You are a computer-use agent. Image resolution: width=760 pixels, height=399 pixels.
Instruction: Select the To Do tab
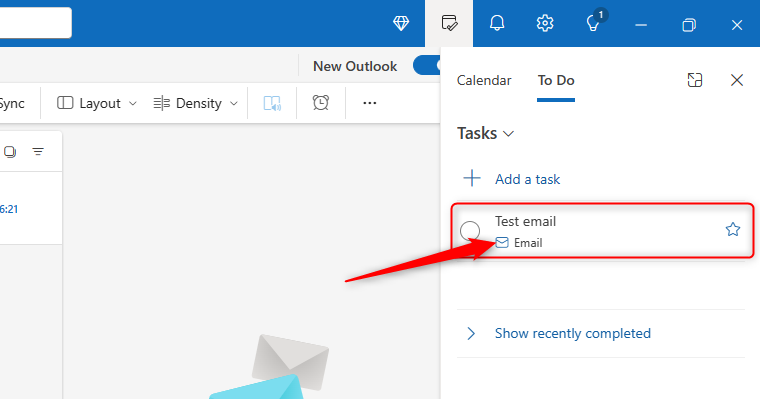tap(556, 80)
